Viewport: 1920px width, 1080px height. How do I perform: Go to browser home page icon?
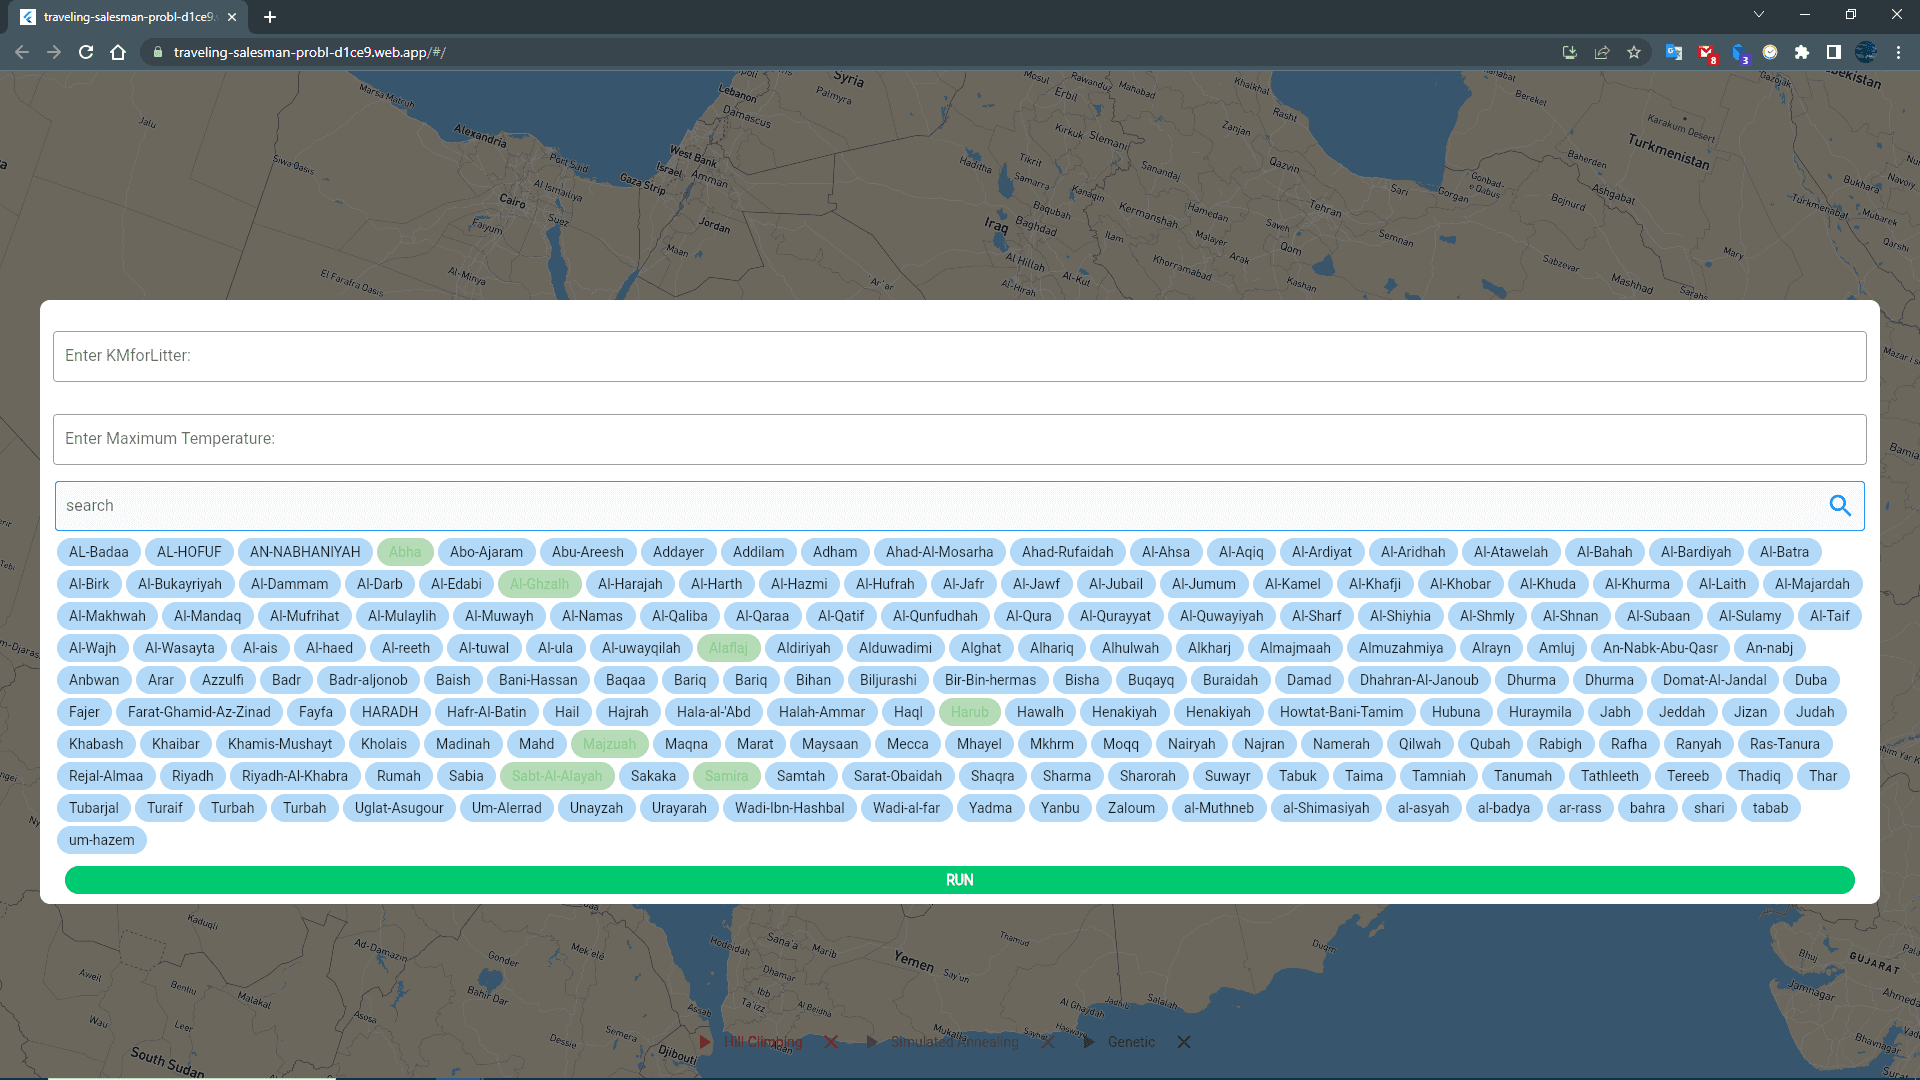[x=118, y=52]
